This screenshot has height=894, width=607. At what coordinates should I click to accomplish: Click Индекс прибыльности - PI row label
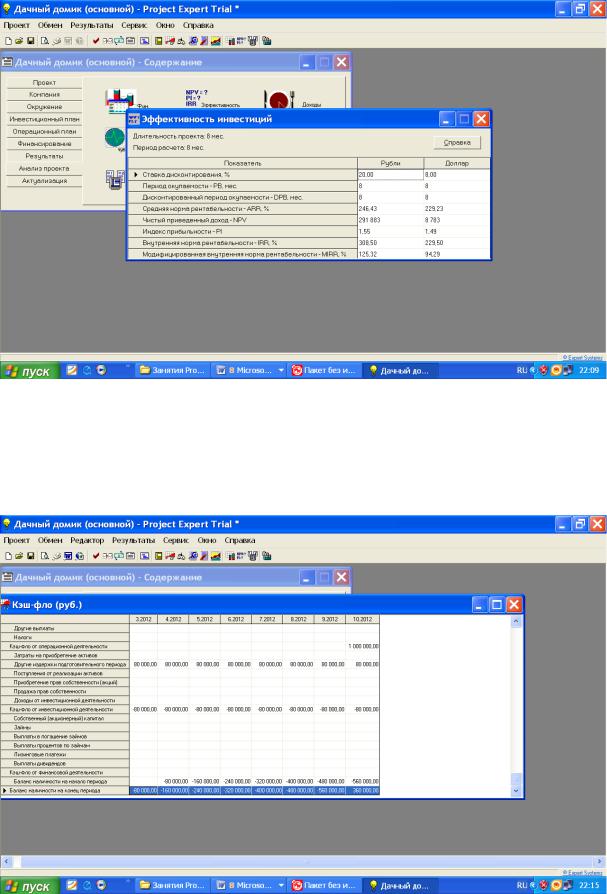coord(242,231)
